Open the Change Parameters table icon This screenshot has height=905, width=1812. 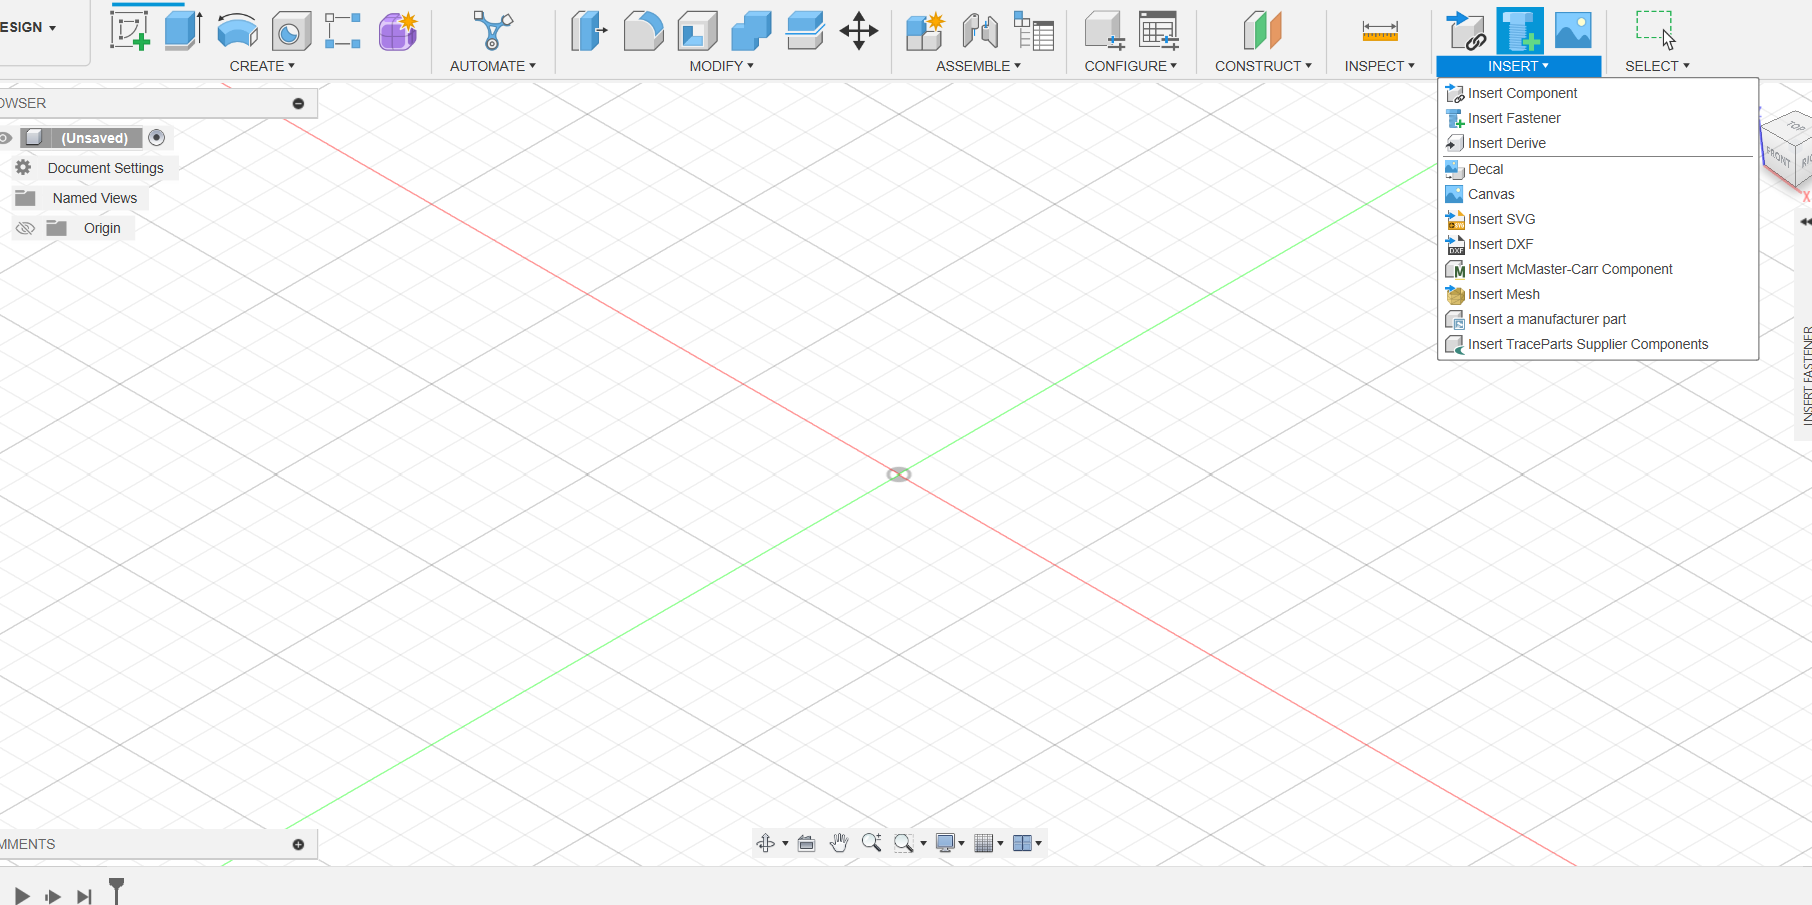click(x=1159, y=31)
